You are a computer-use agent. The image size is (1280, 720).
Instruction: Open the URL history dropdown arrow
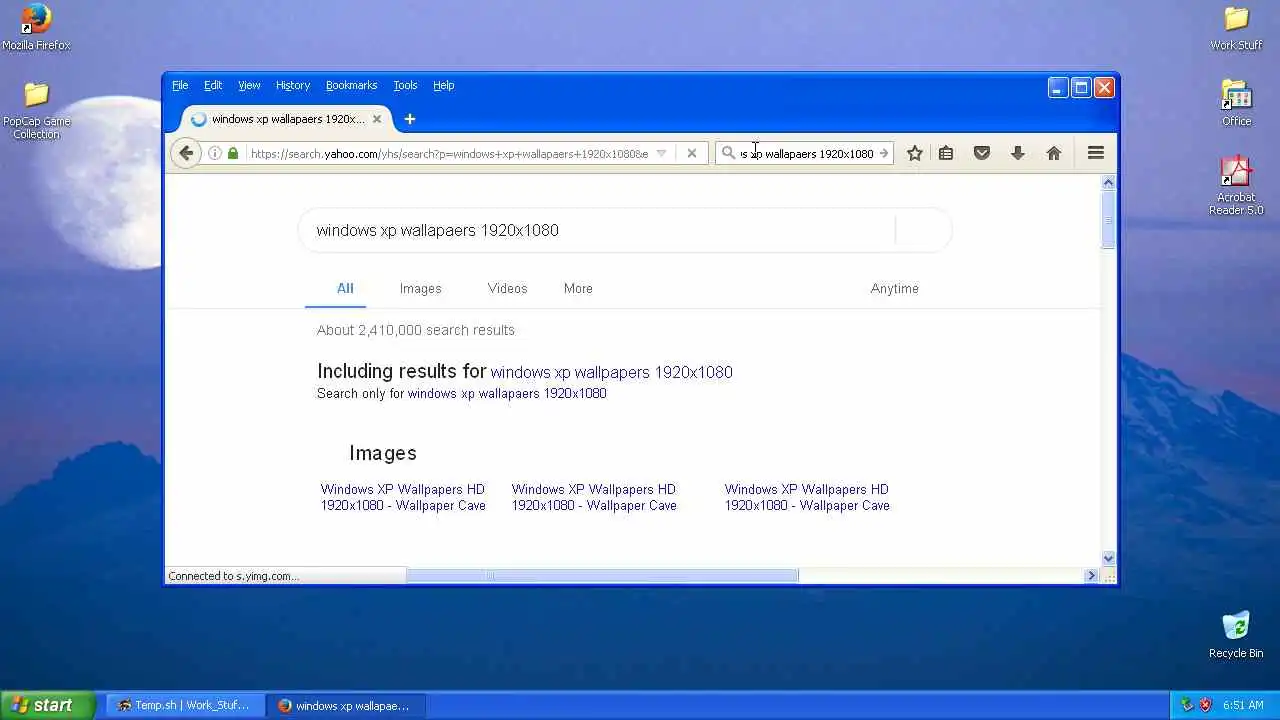pyautogui.click(x=661, y=153)
